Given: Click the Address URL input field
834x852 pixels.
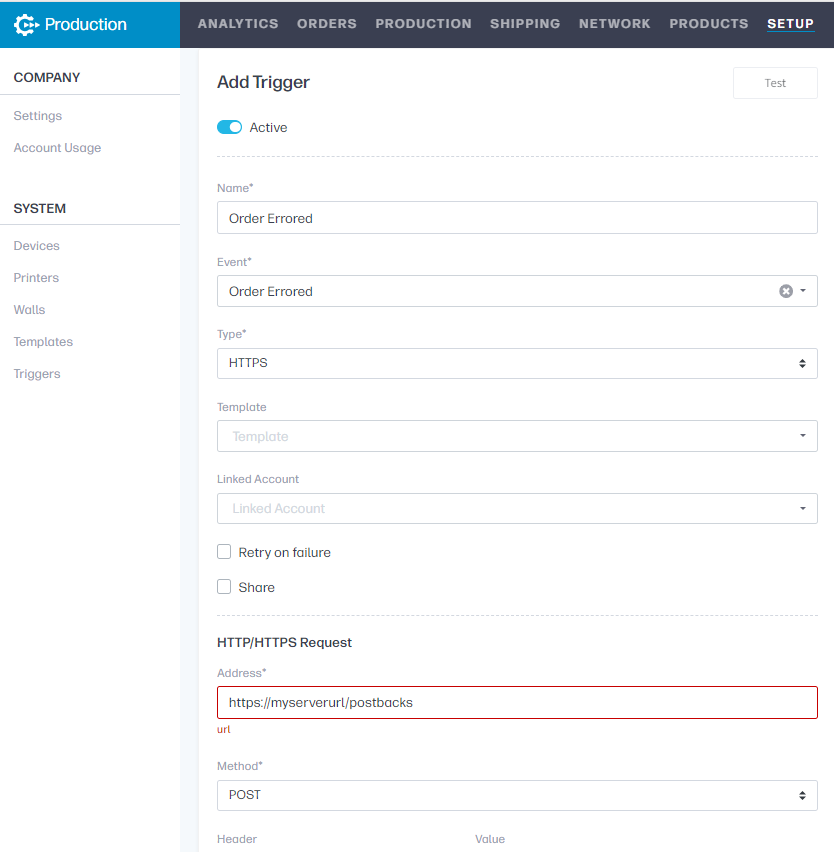Looking at the screenshot, I should click(x=517, y=703).
